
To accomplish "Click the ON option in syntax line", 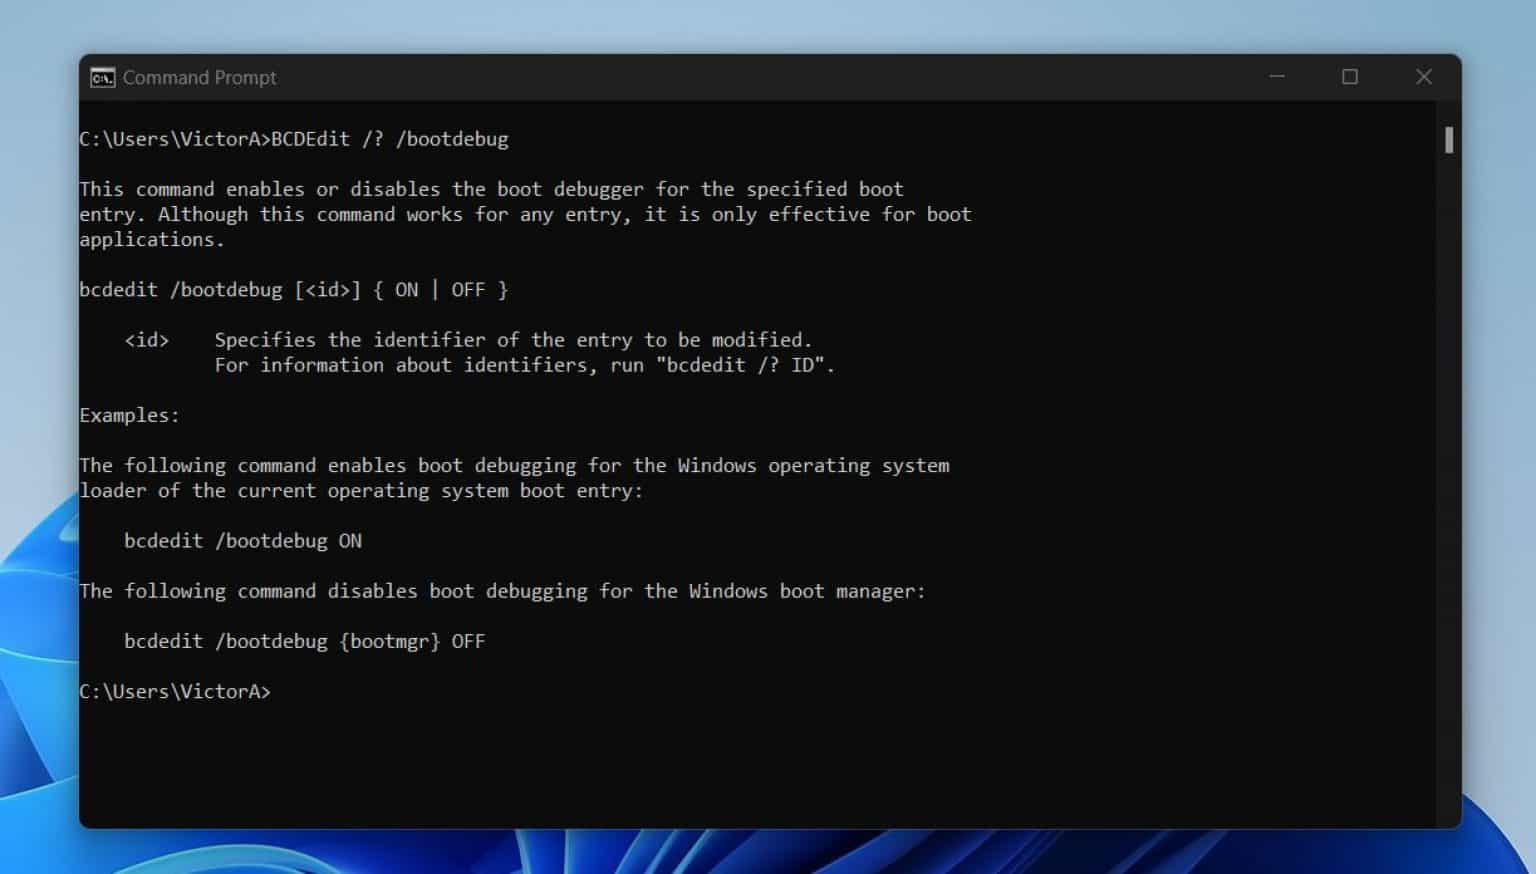I will point(406,289).
